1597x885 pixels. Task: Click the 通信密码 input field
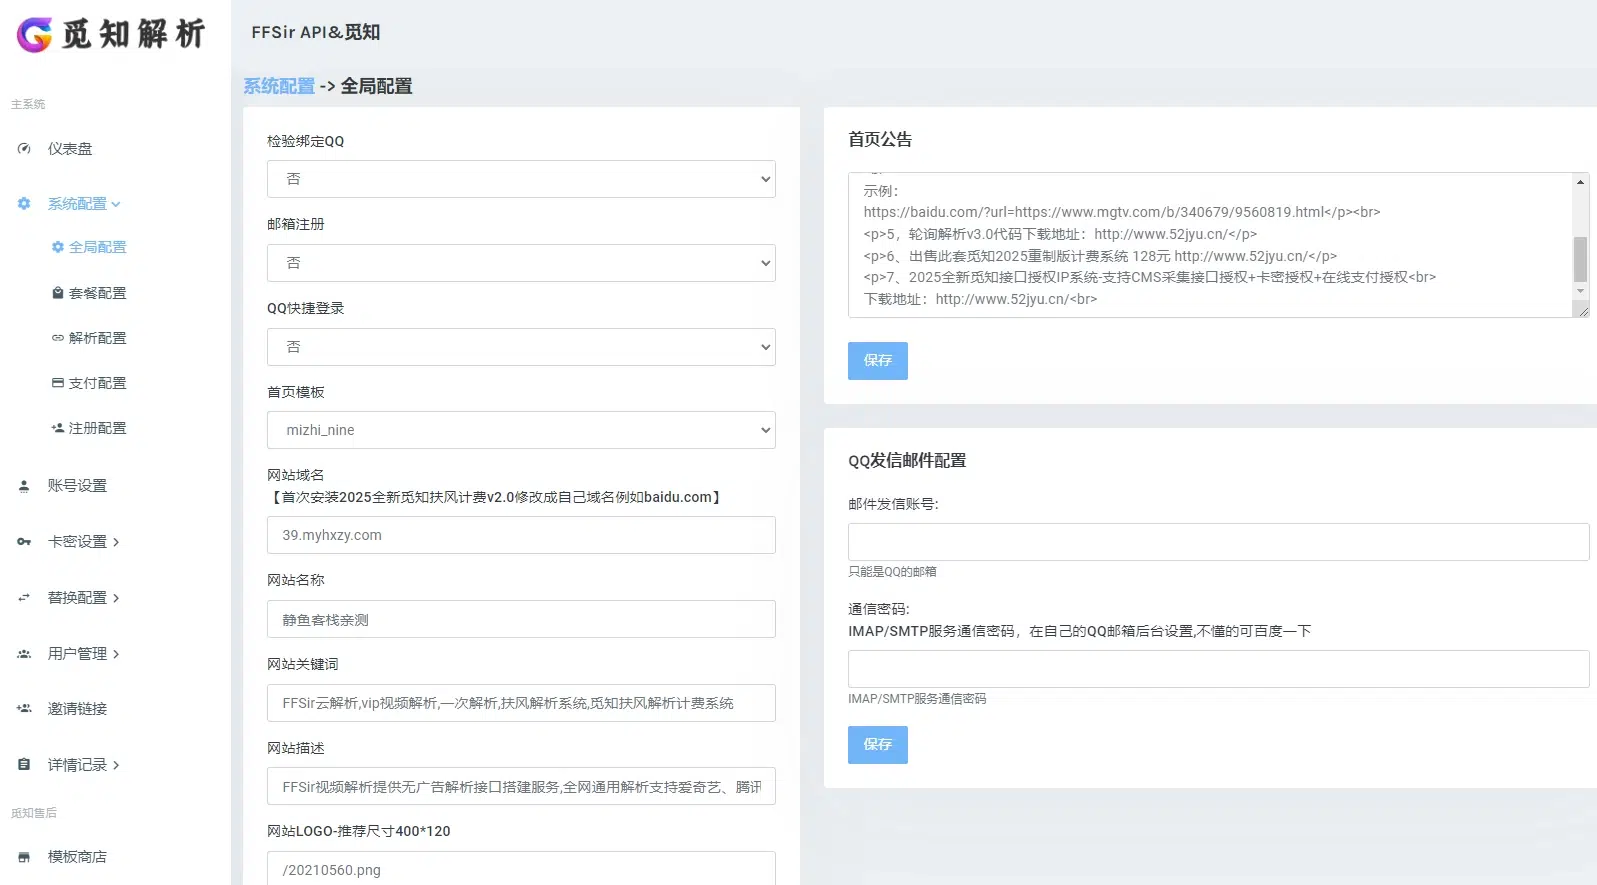pos(1218,669)
